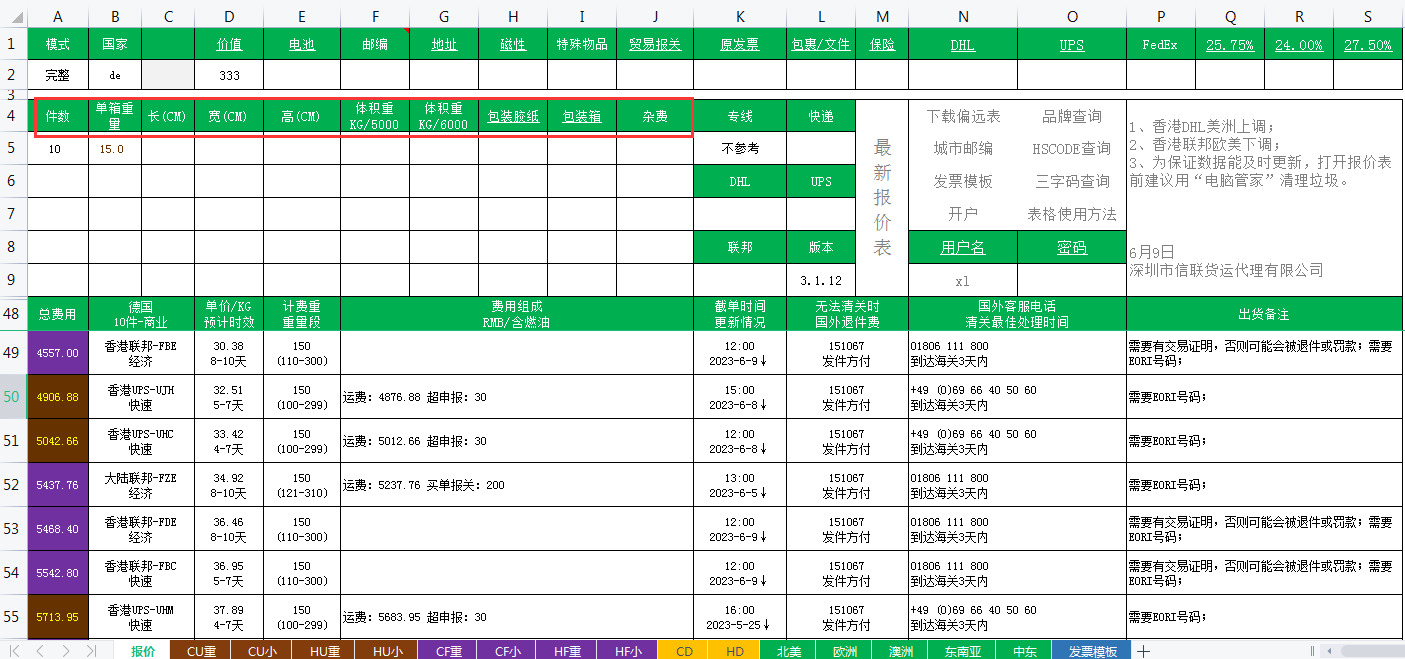Viewport: 1405px width, 659px height.
Task: Add a new sheet with plus icon
Action: [x=1144, y=651]
